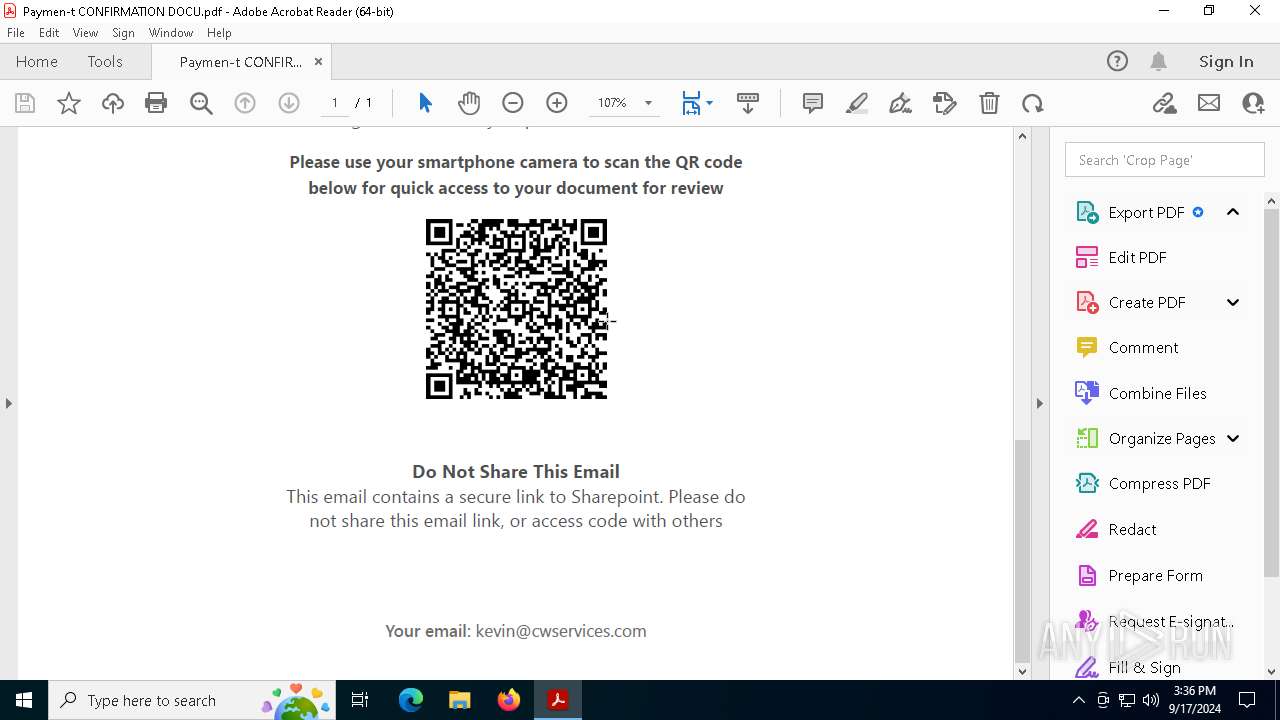The image size is (1280, 720).
Task: Open the find text magnifier
Action: [201, 103]
